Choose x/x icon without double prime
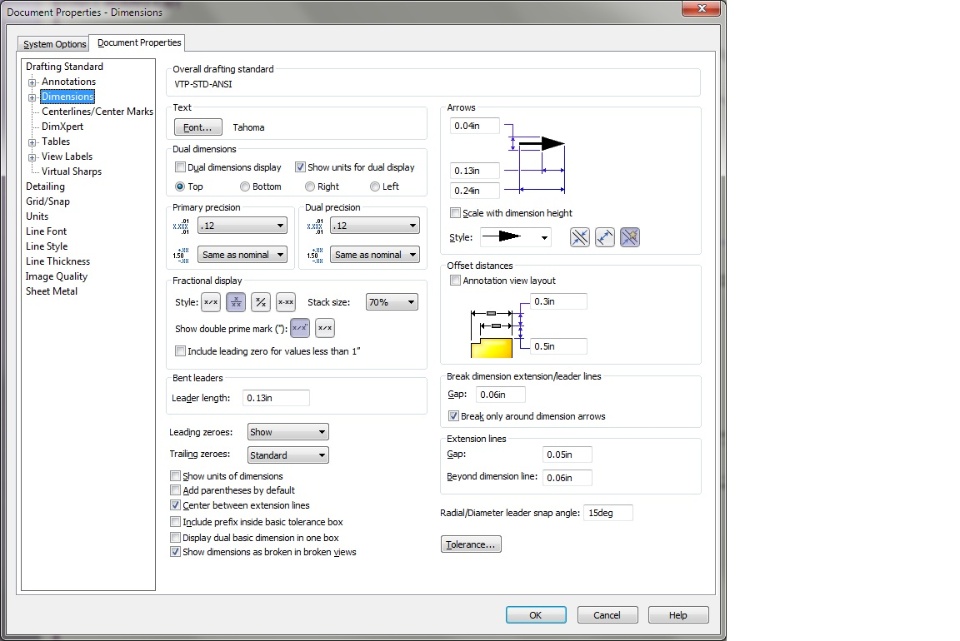Image resolution: width=960 pixels, height=641 pixels. tap(325, 328)
